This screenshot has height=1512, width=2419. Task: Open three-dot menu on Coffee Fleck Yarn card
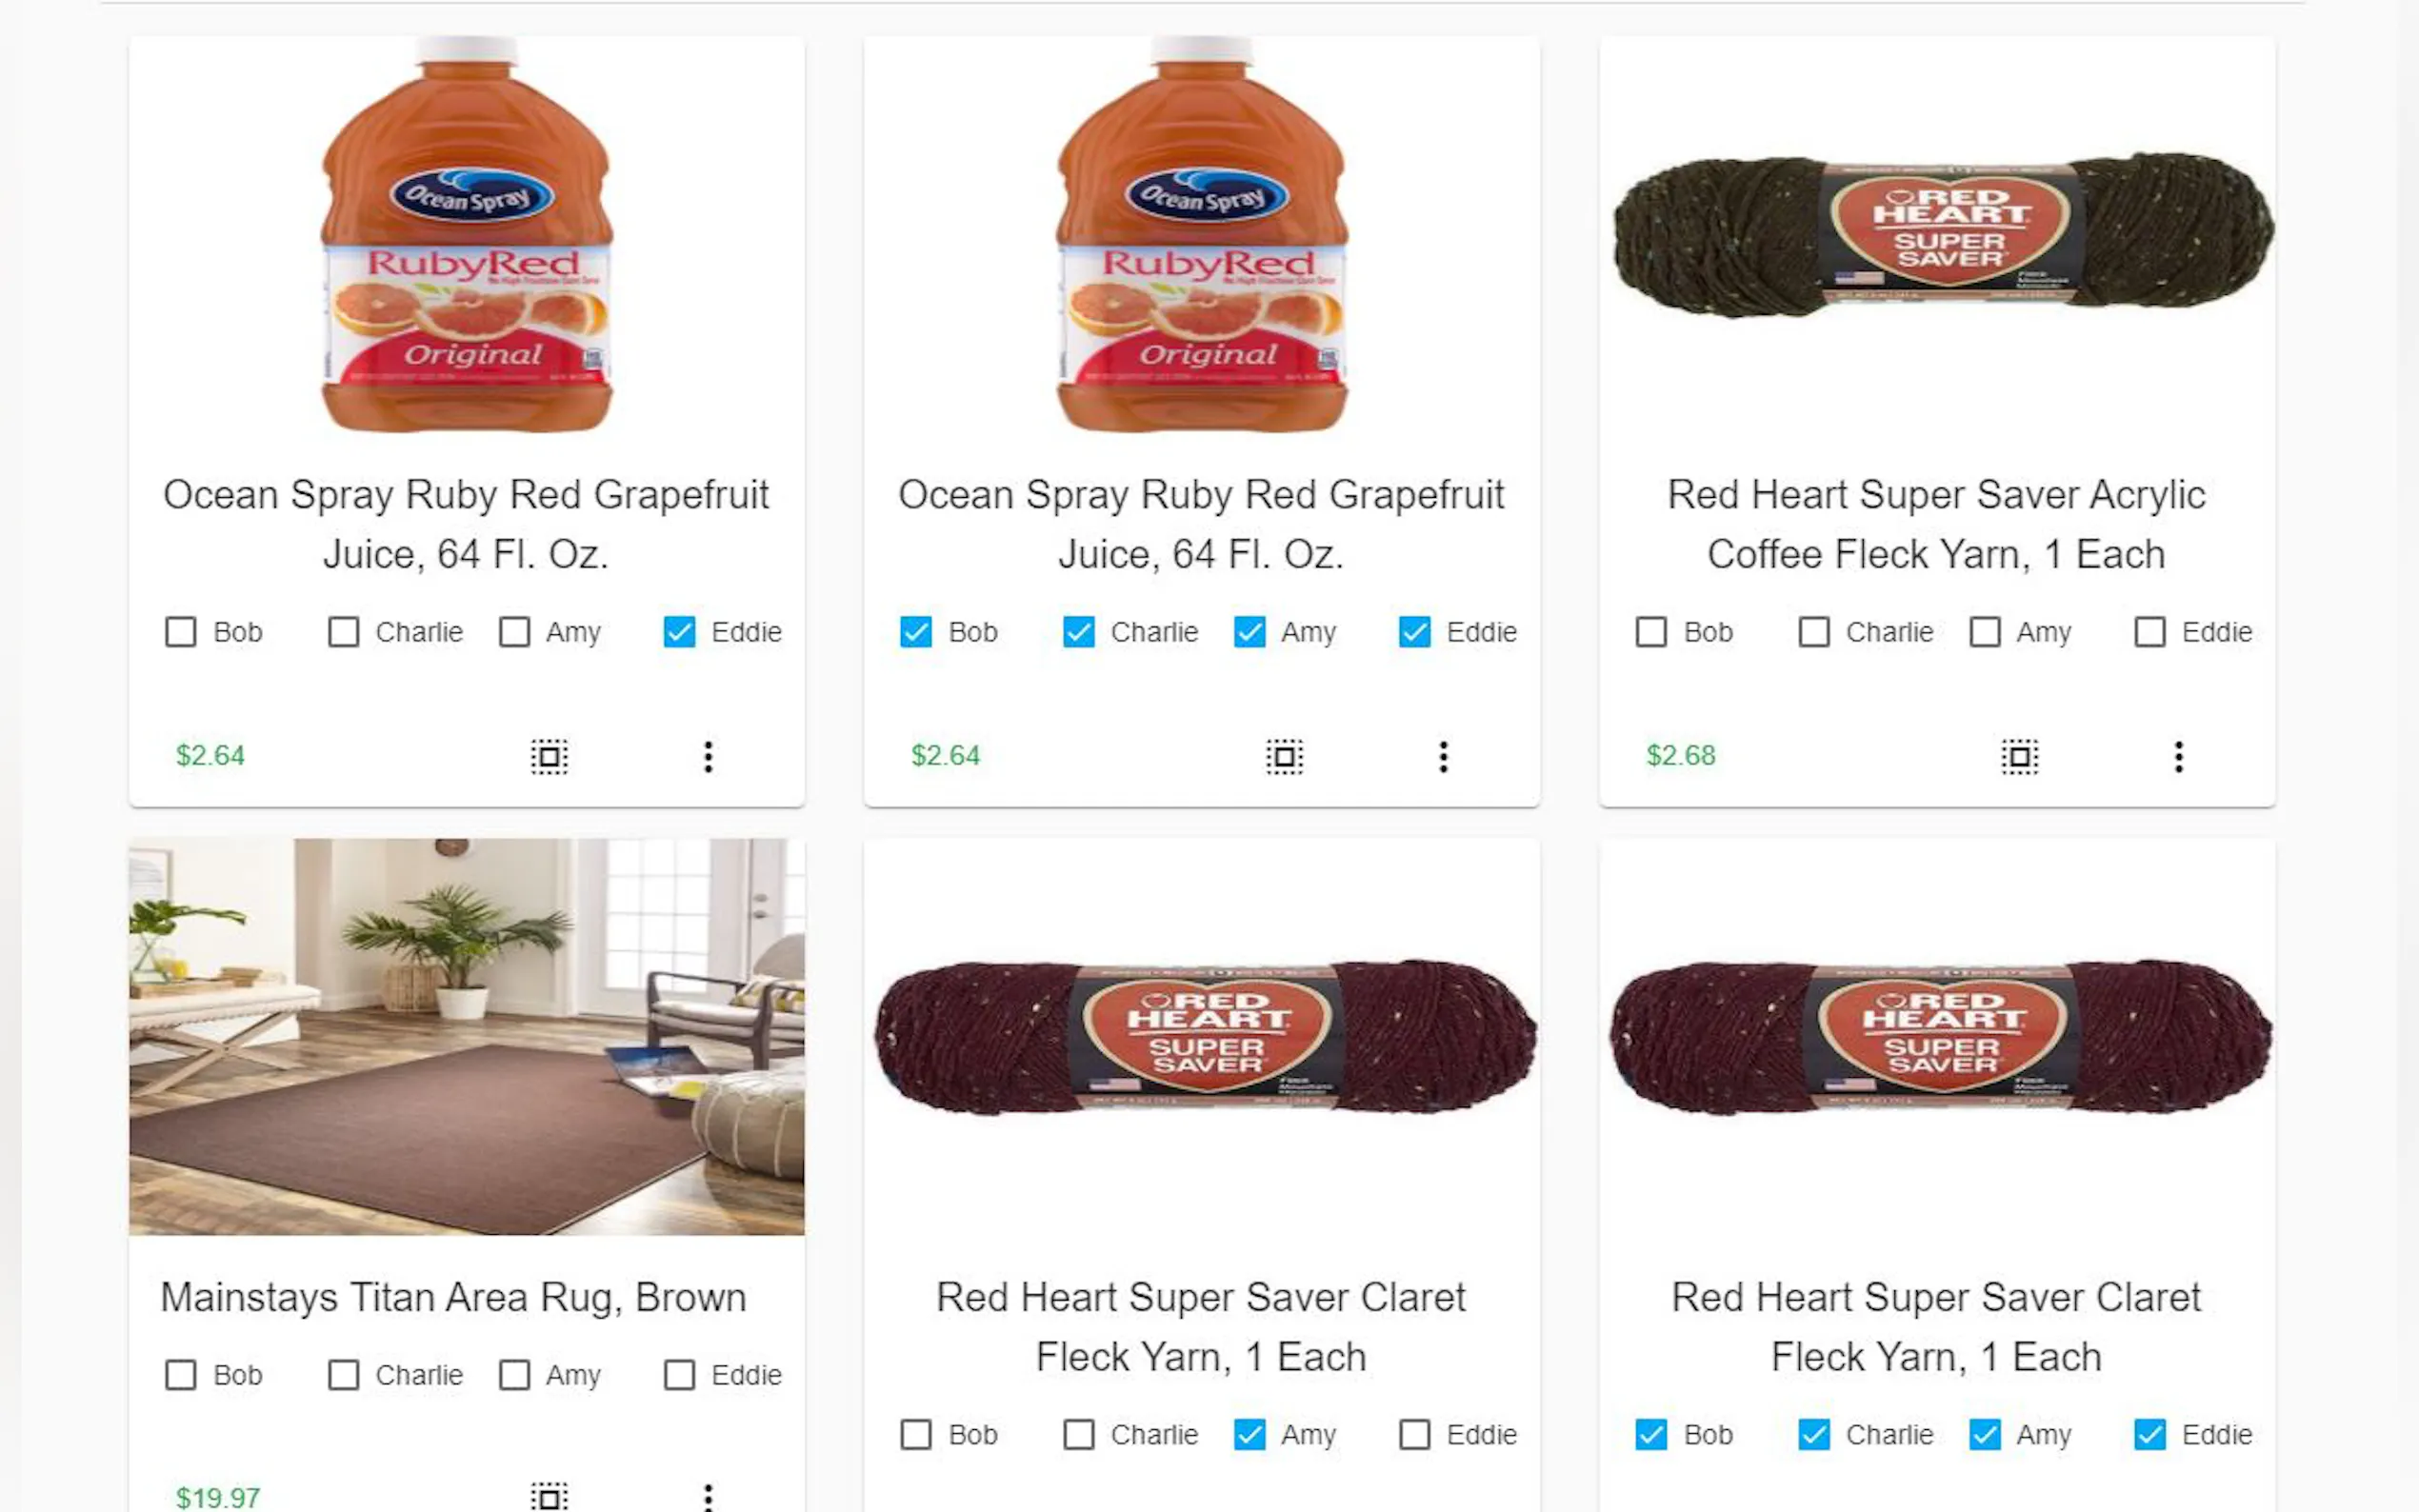(2178, 756)
